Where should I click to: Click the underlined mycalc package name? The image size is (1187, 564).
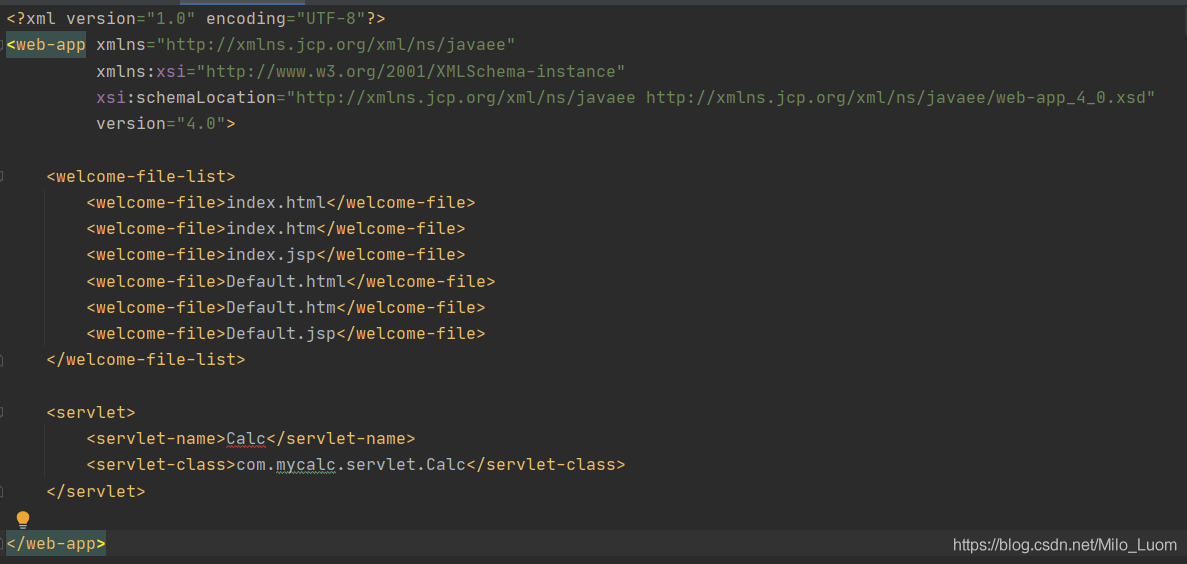[305, 464]
